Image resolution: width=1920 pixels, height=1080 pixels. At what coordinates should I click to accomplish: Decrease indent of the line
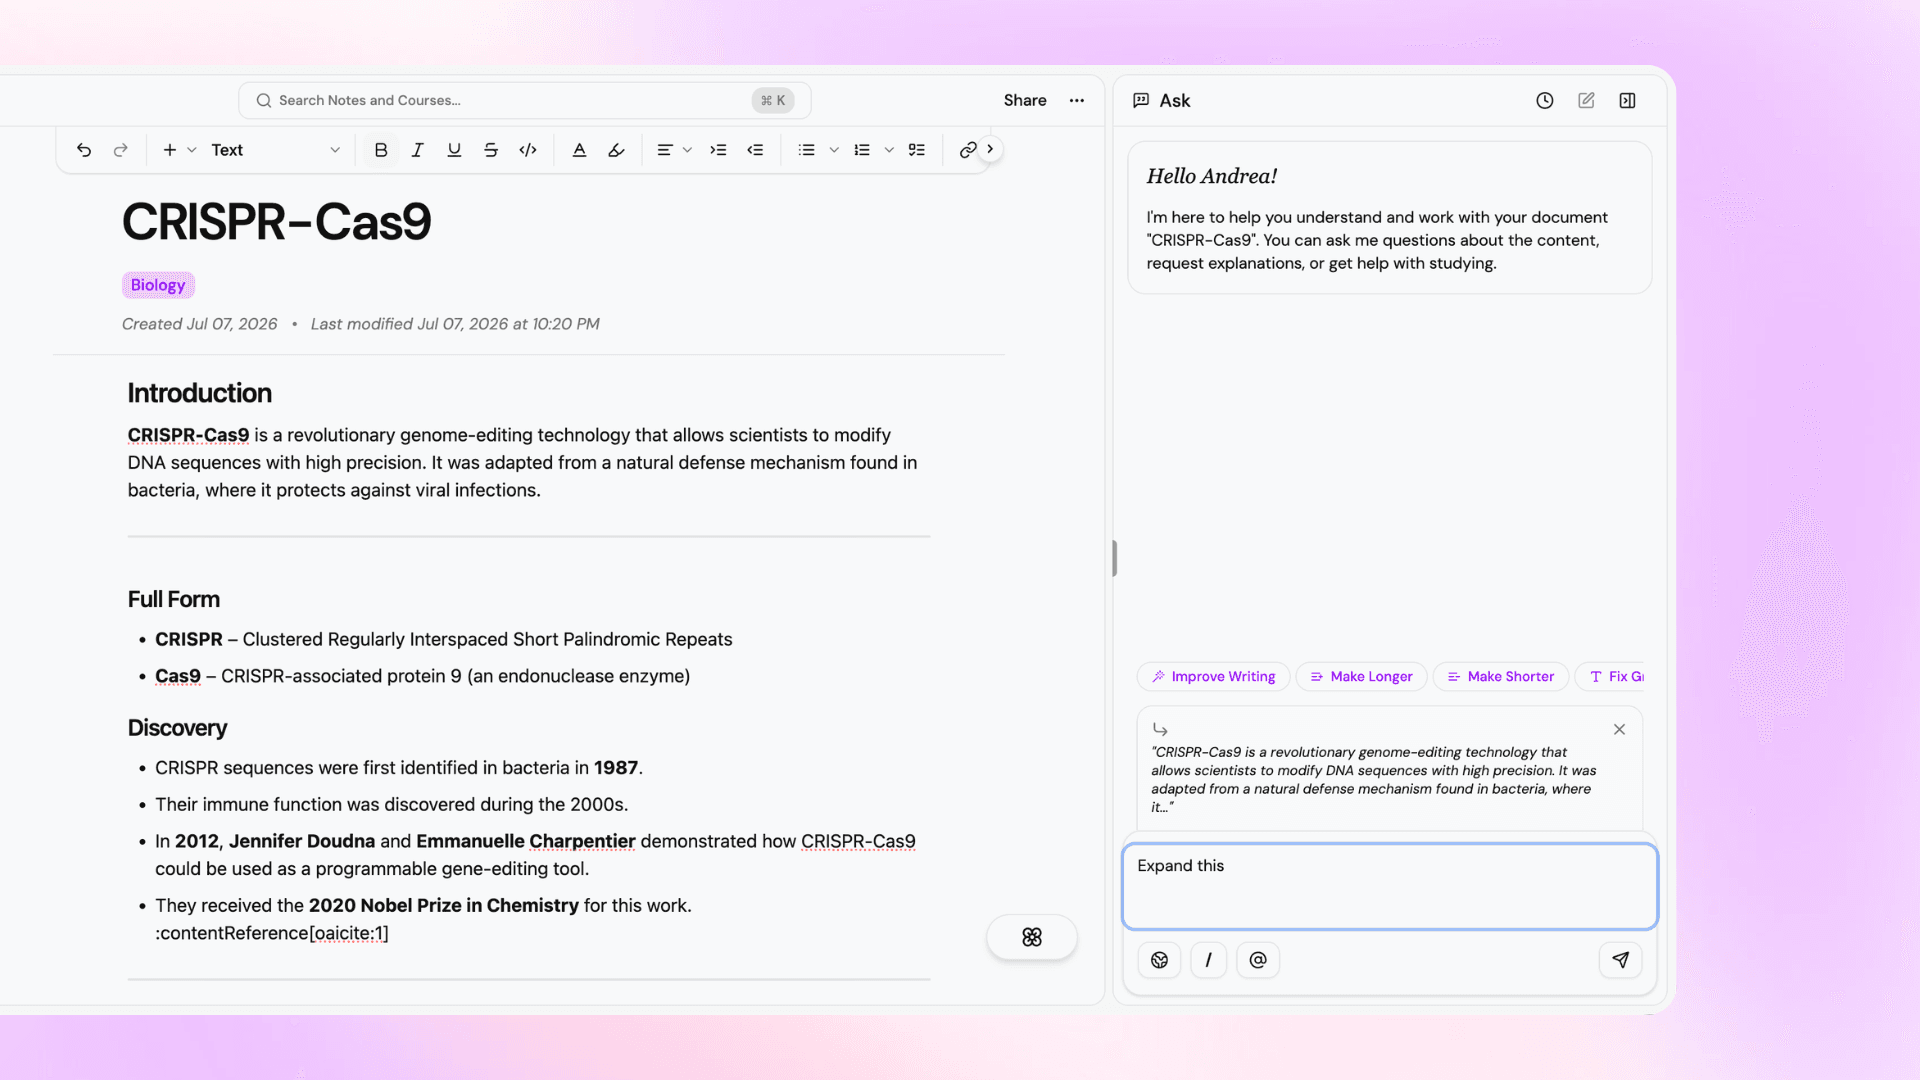(x=755, y=150)
